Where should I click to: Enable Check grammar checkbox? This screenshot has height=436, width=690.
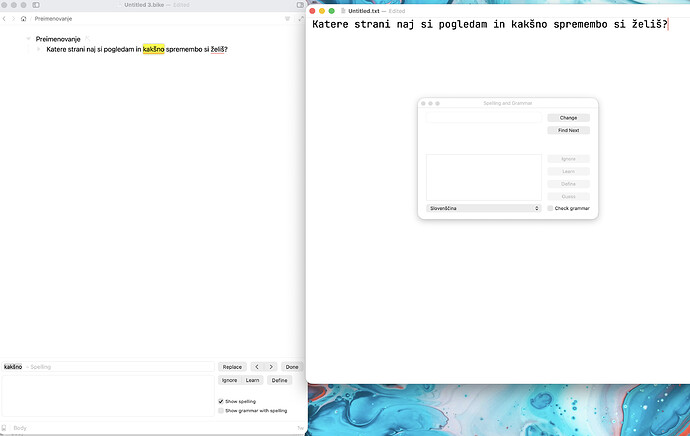point(550,208)
